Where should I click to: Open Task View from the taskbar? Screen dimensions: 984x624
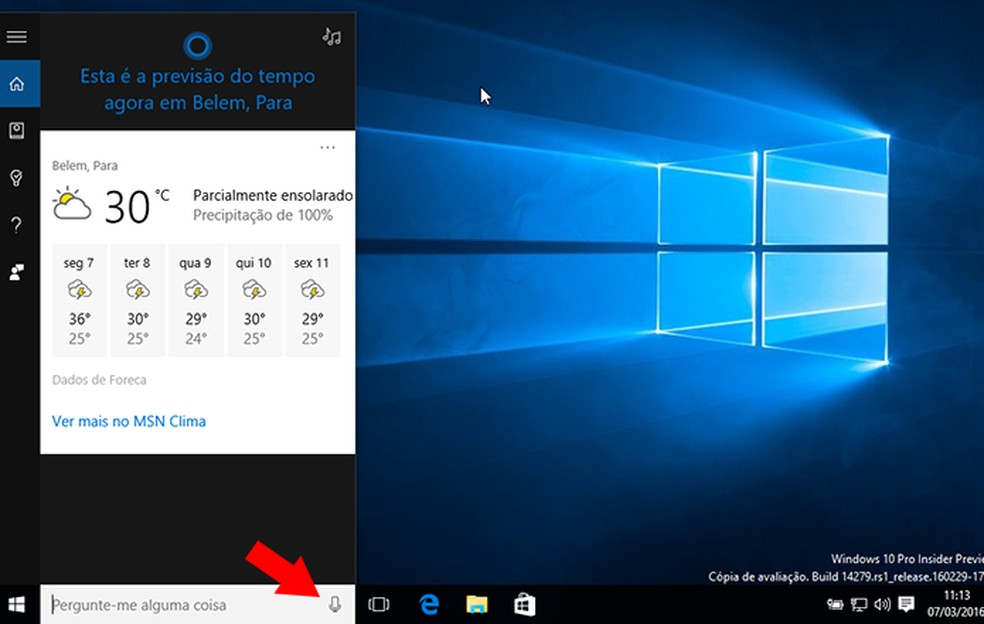pos(379,604)
